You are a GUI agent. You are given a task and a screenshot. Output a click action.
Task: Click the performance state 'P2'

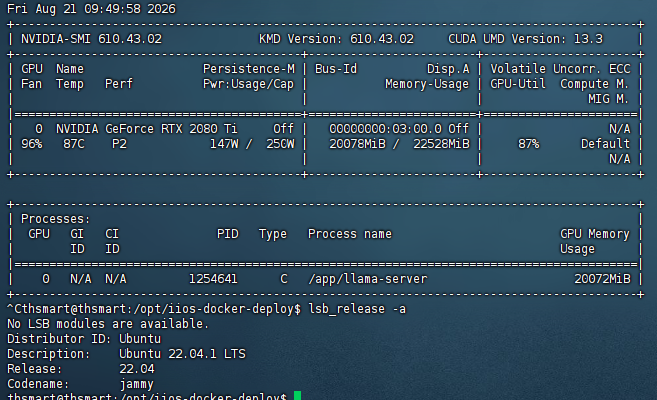coord(119,144)
